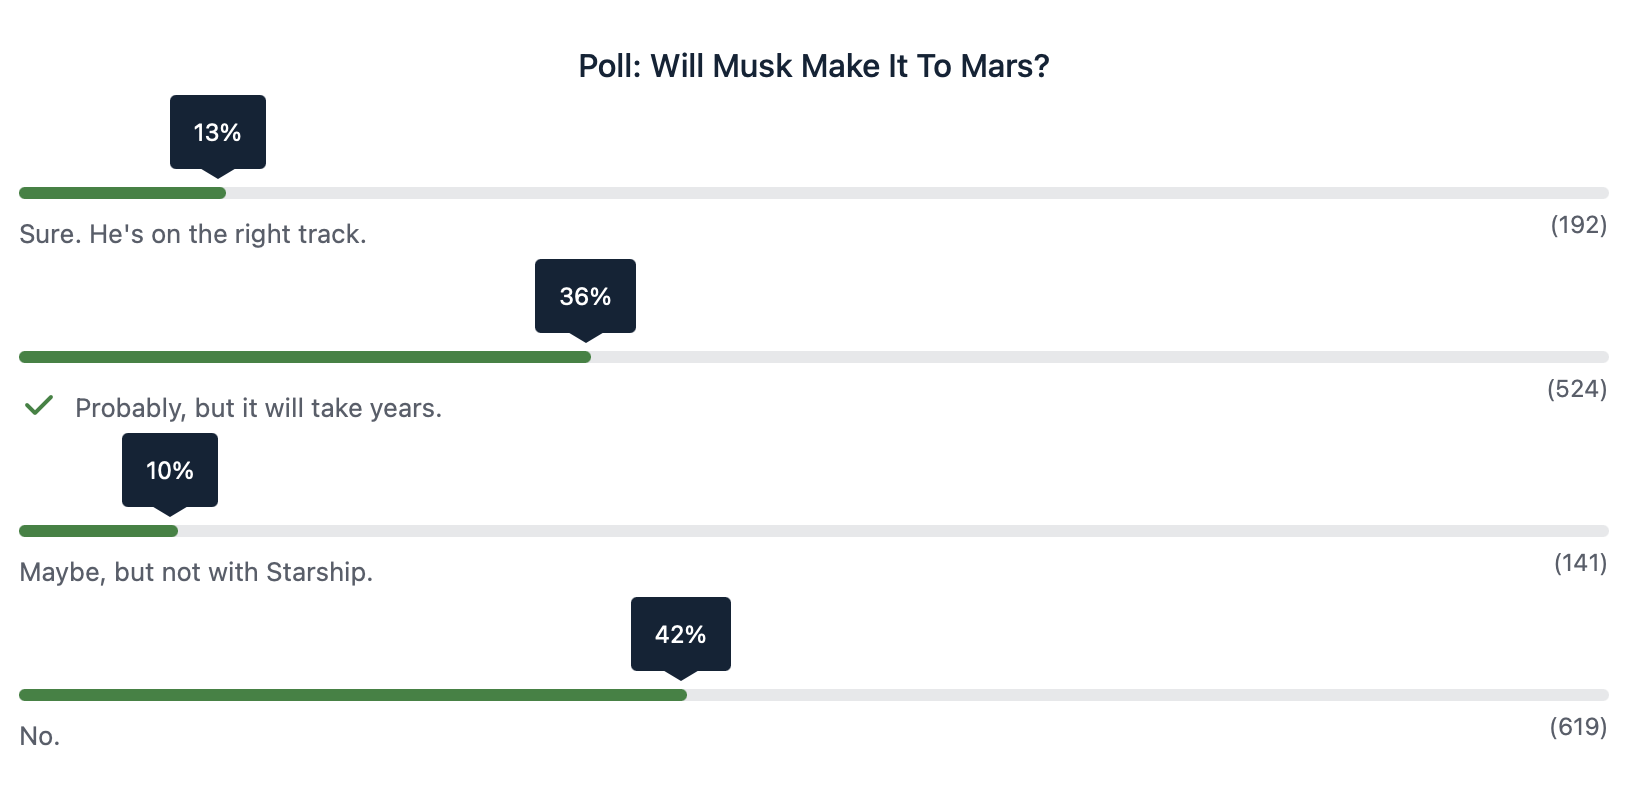This screenshot has width=1630, height=786.
Task: Click the 42% percentage tooltip
Action: pos(681,634)
